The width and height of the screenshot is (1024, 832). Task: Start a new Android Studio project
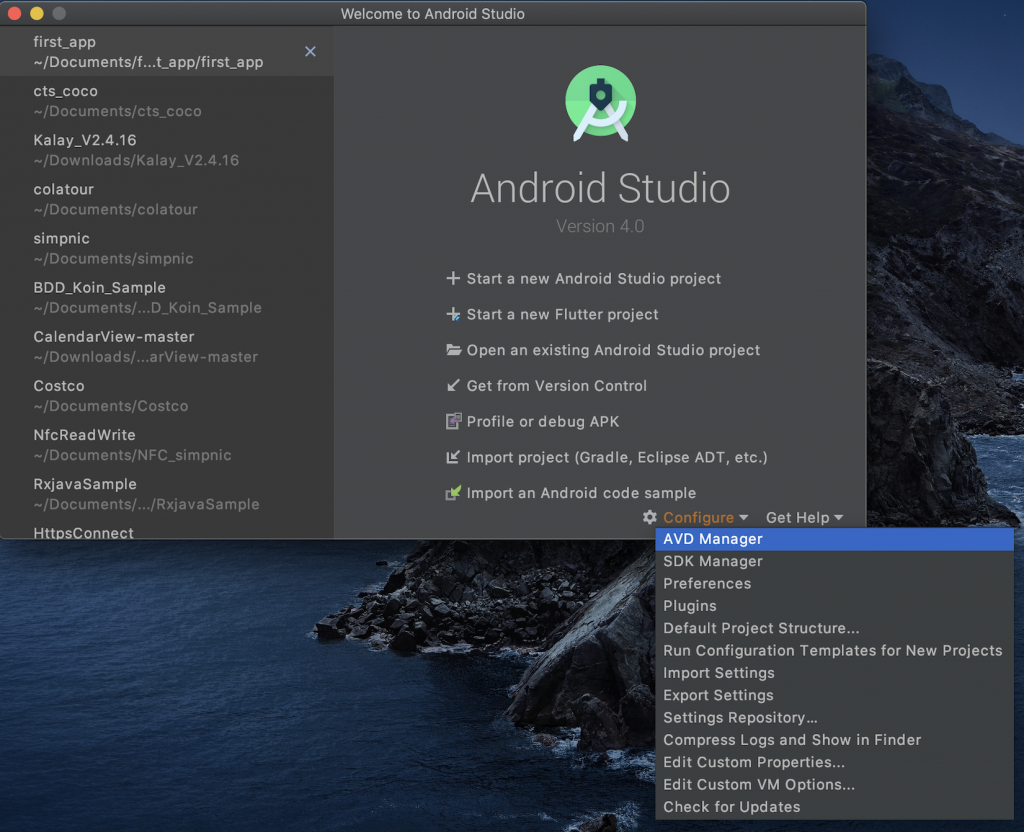click(x=593, y=278)
